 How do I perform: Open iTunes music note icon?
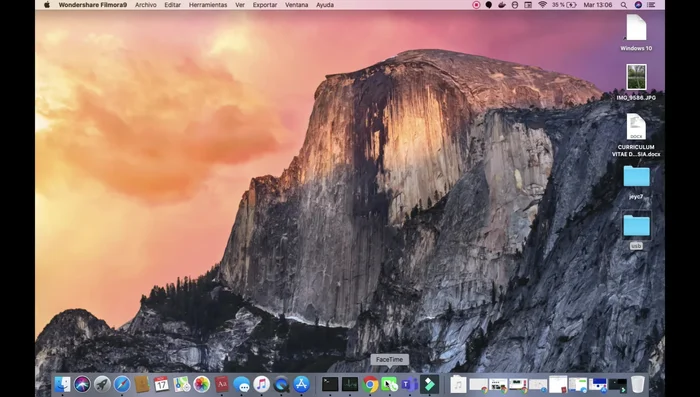(262, 384)
